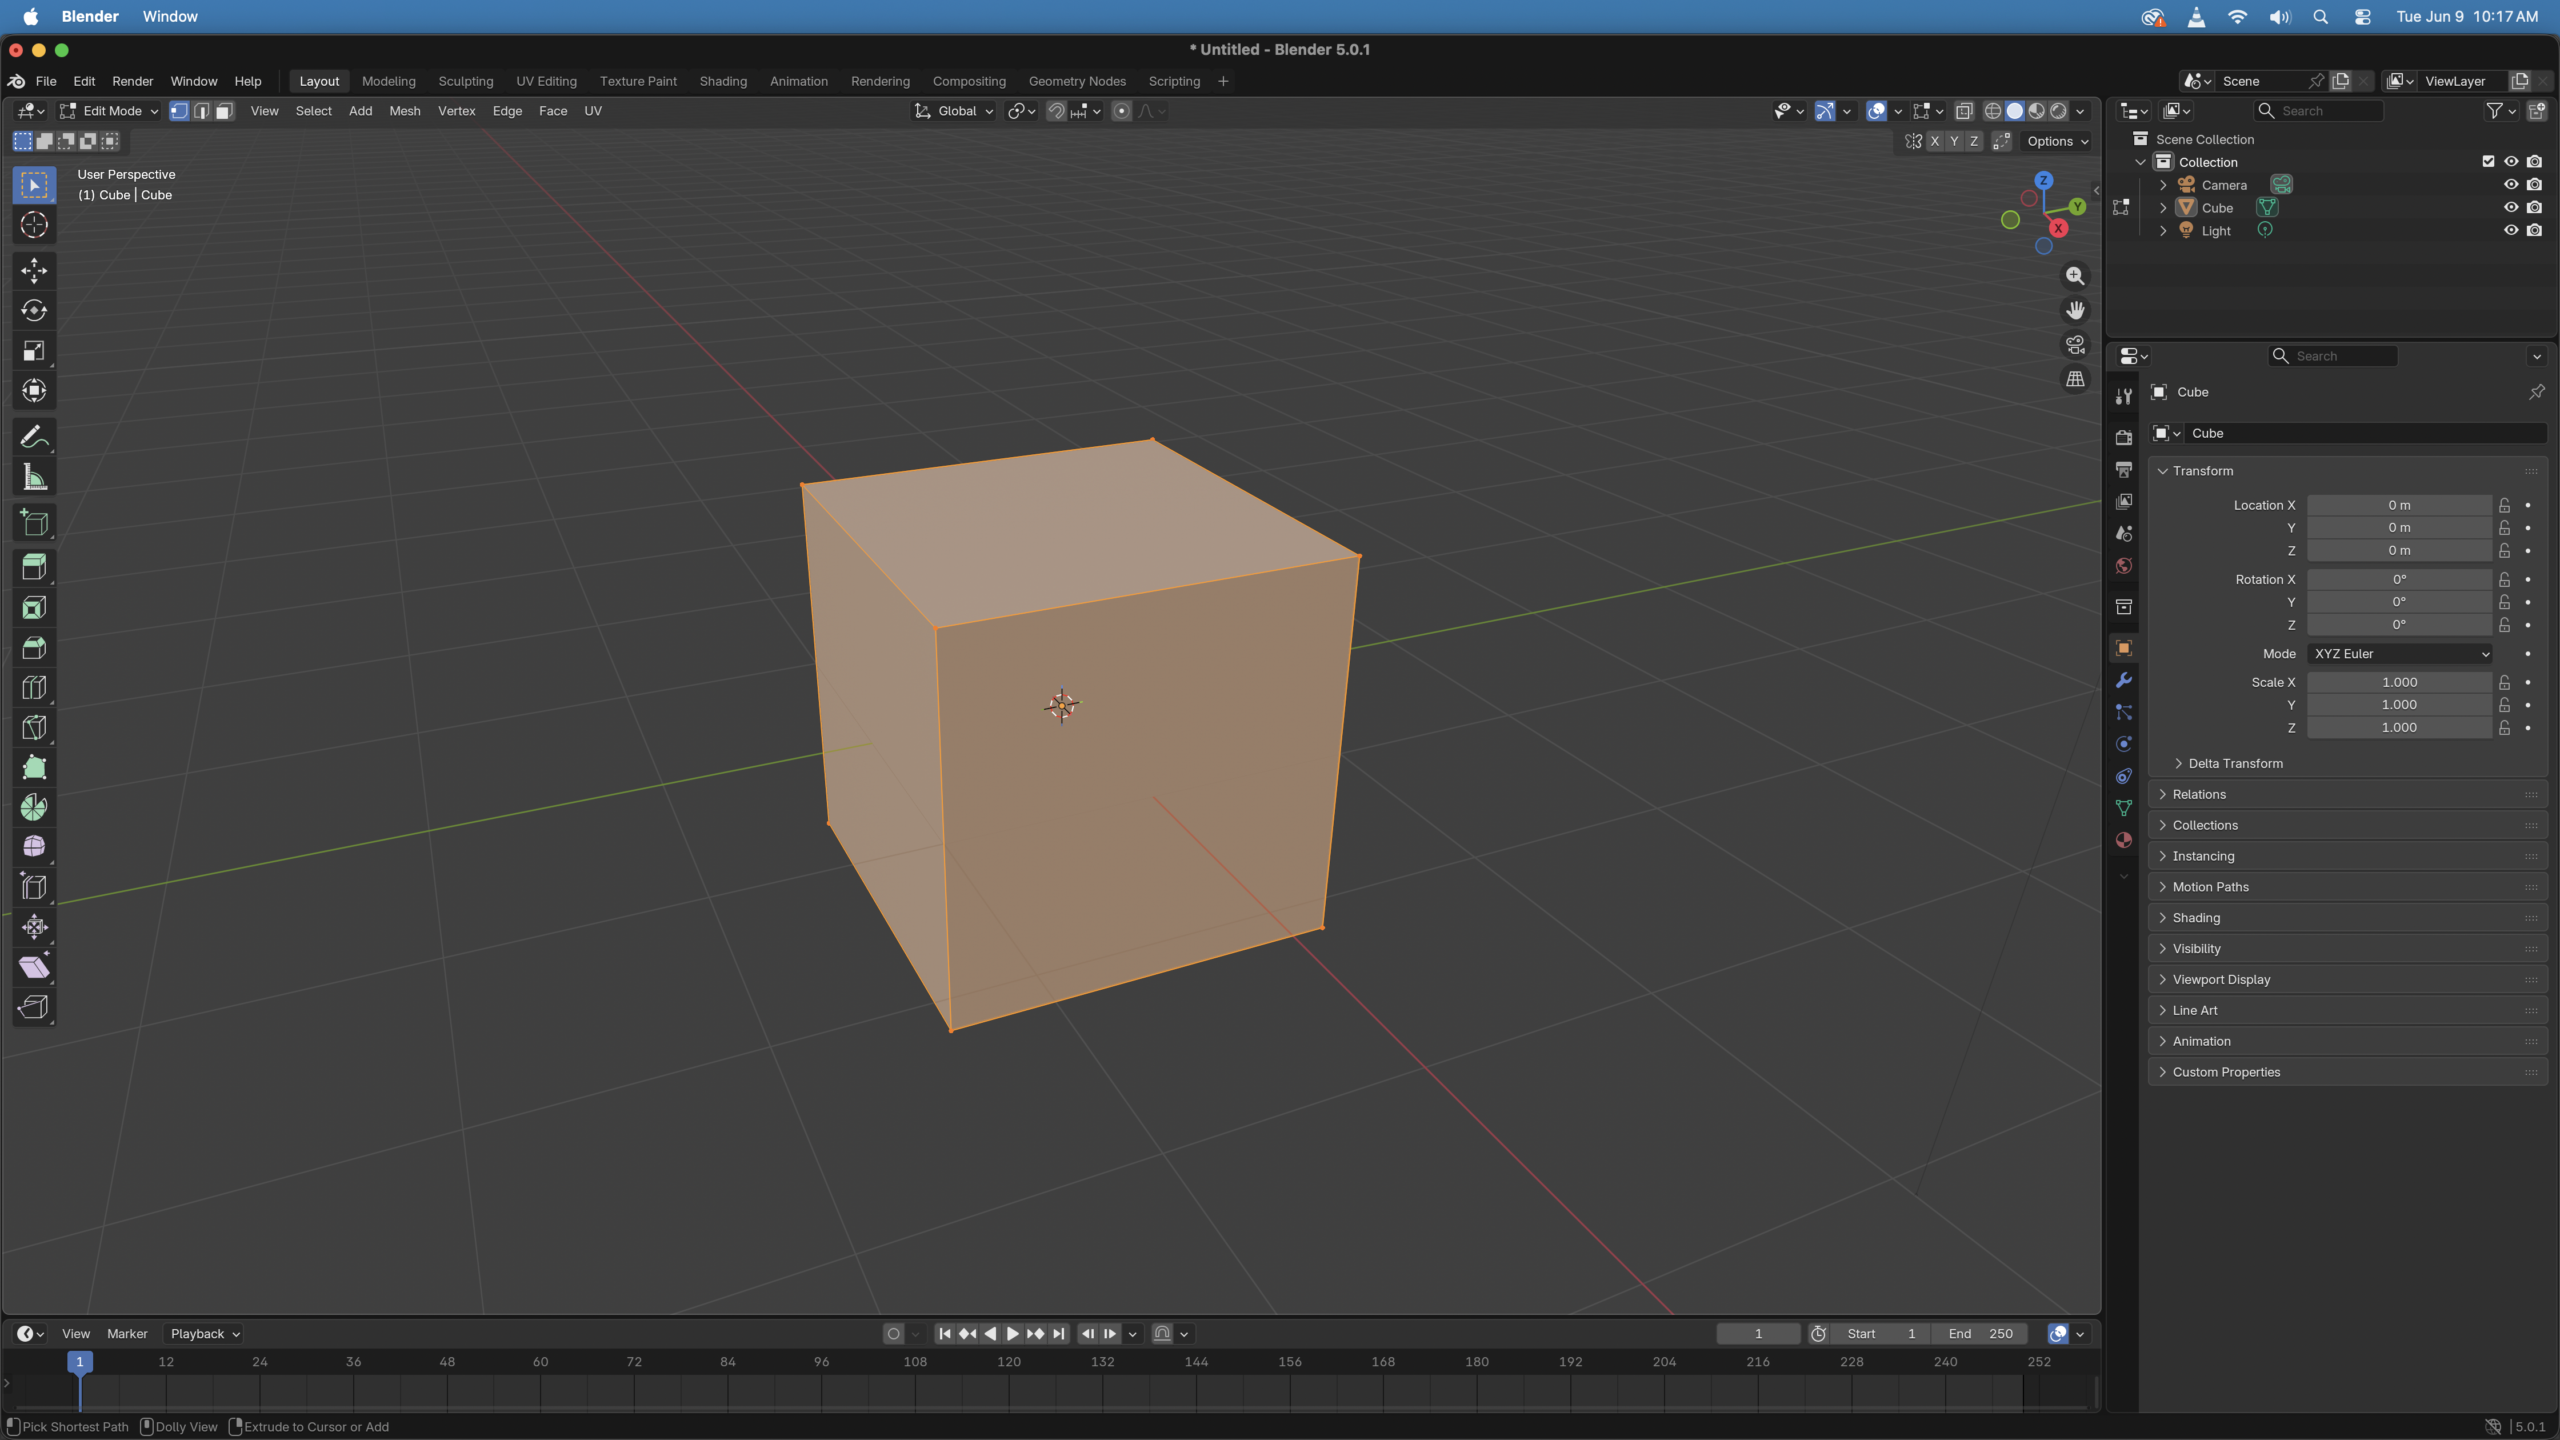Toggle snapping magnet button
Screen dimensions: 2560x1440
pyautogui.click(x=1056, y=111)
